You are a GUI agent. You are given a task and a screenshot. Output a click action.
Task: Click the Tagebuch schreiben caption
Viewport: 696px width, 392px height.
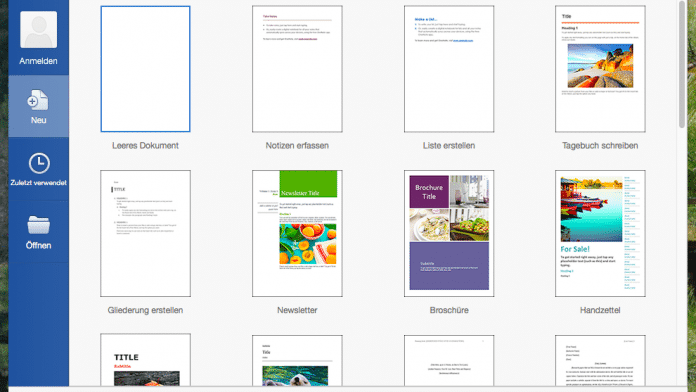click(600, 146)
